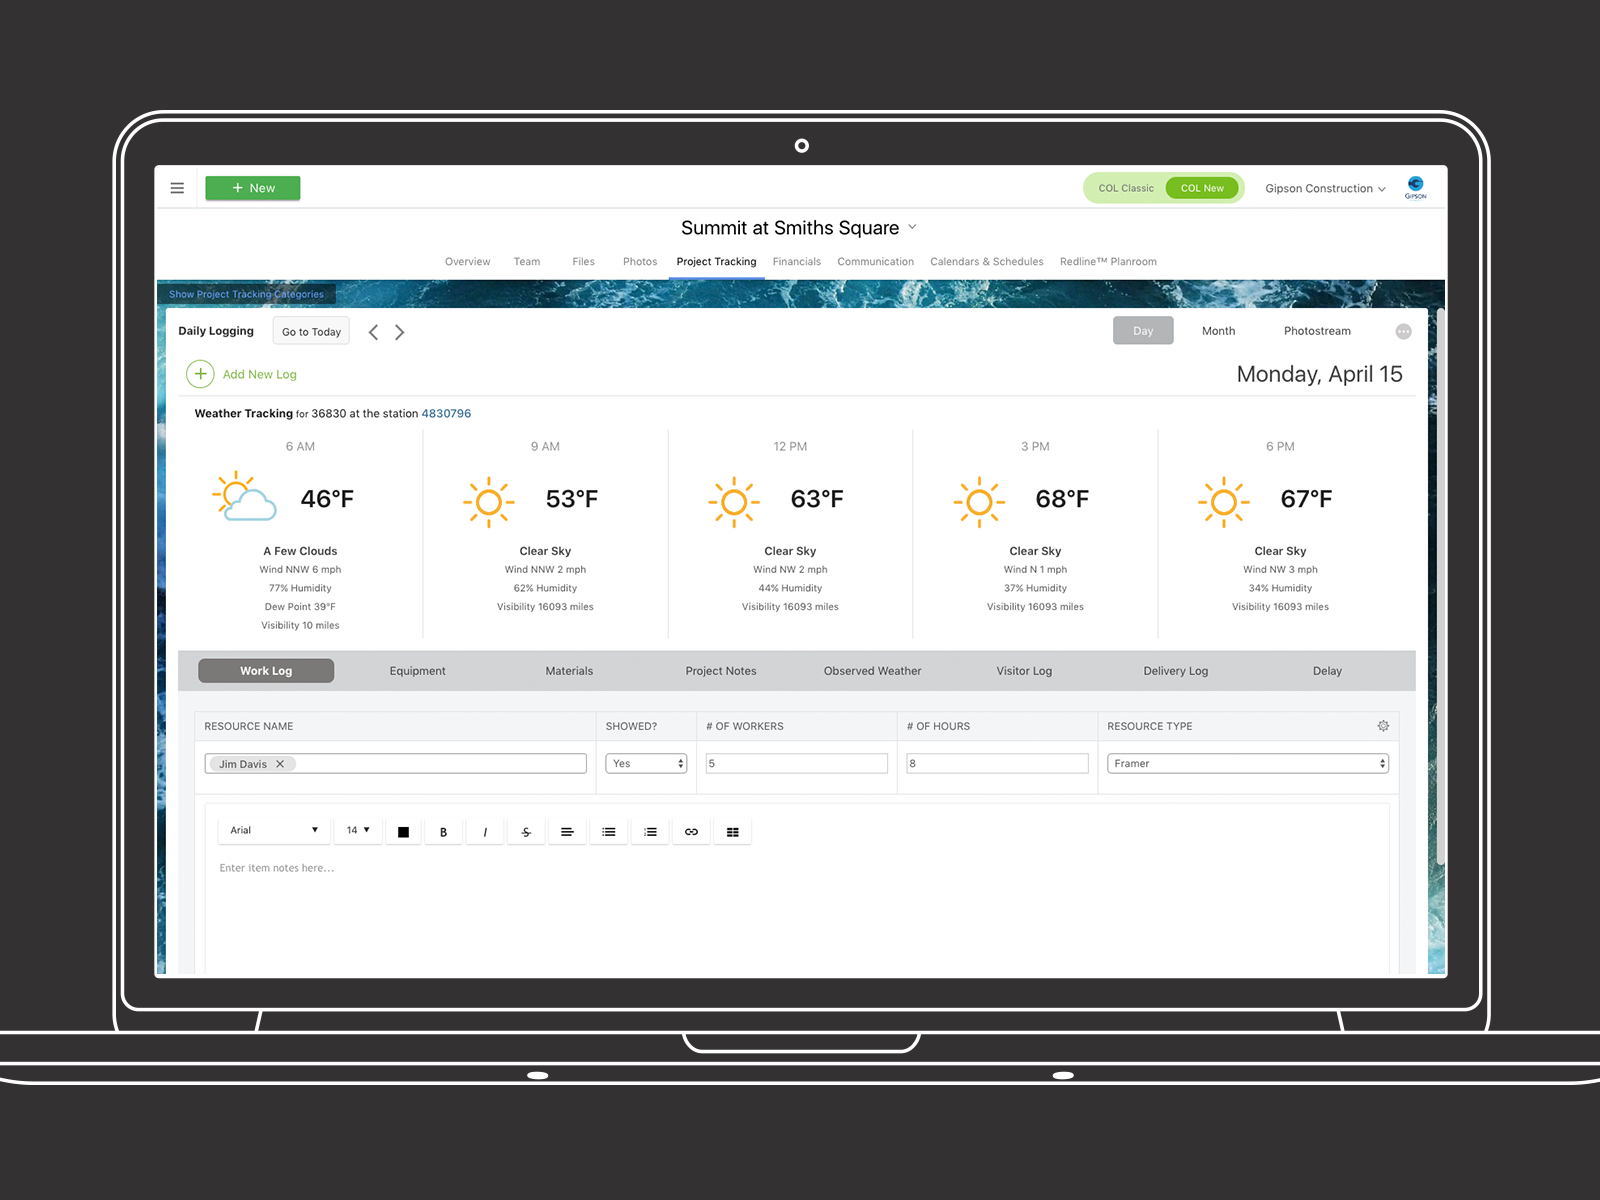
Task: Click the 12 PM sun icon
Action: coord(734,502)
